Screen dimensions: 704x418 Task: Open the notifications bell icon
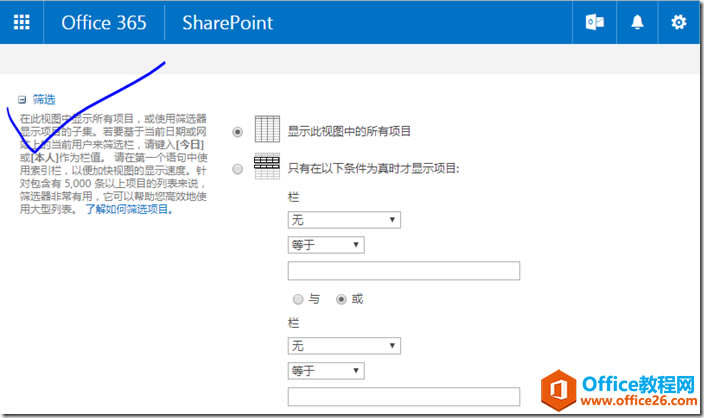pos(637,22)
